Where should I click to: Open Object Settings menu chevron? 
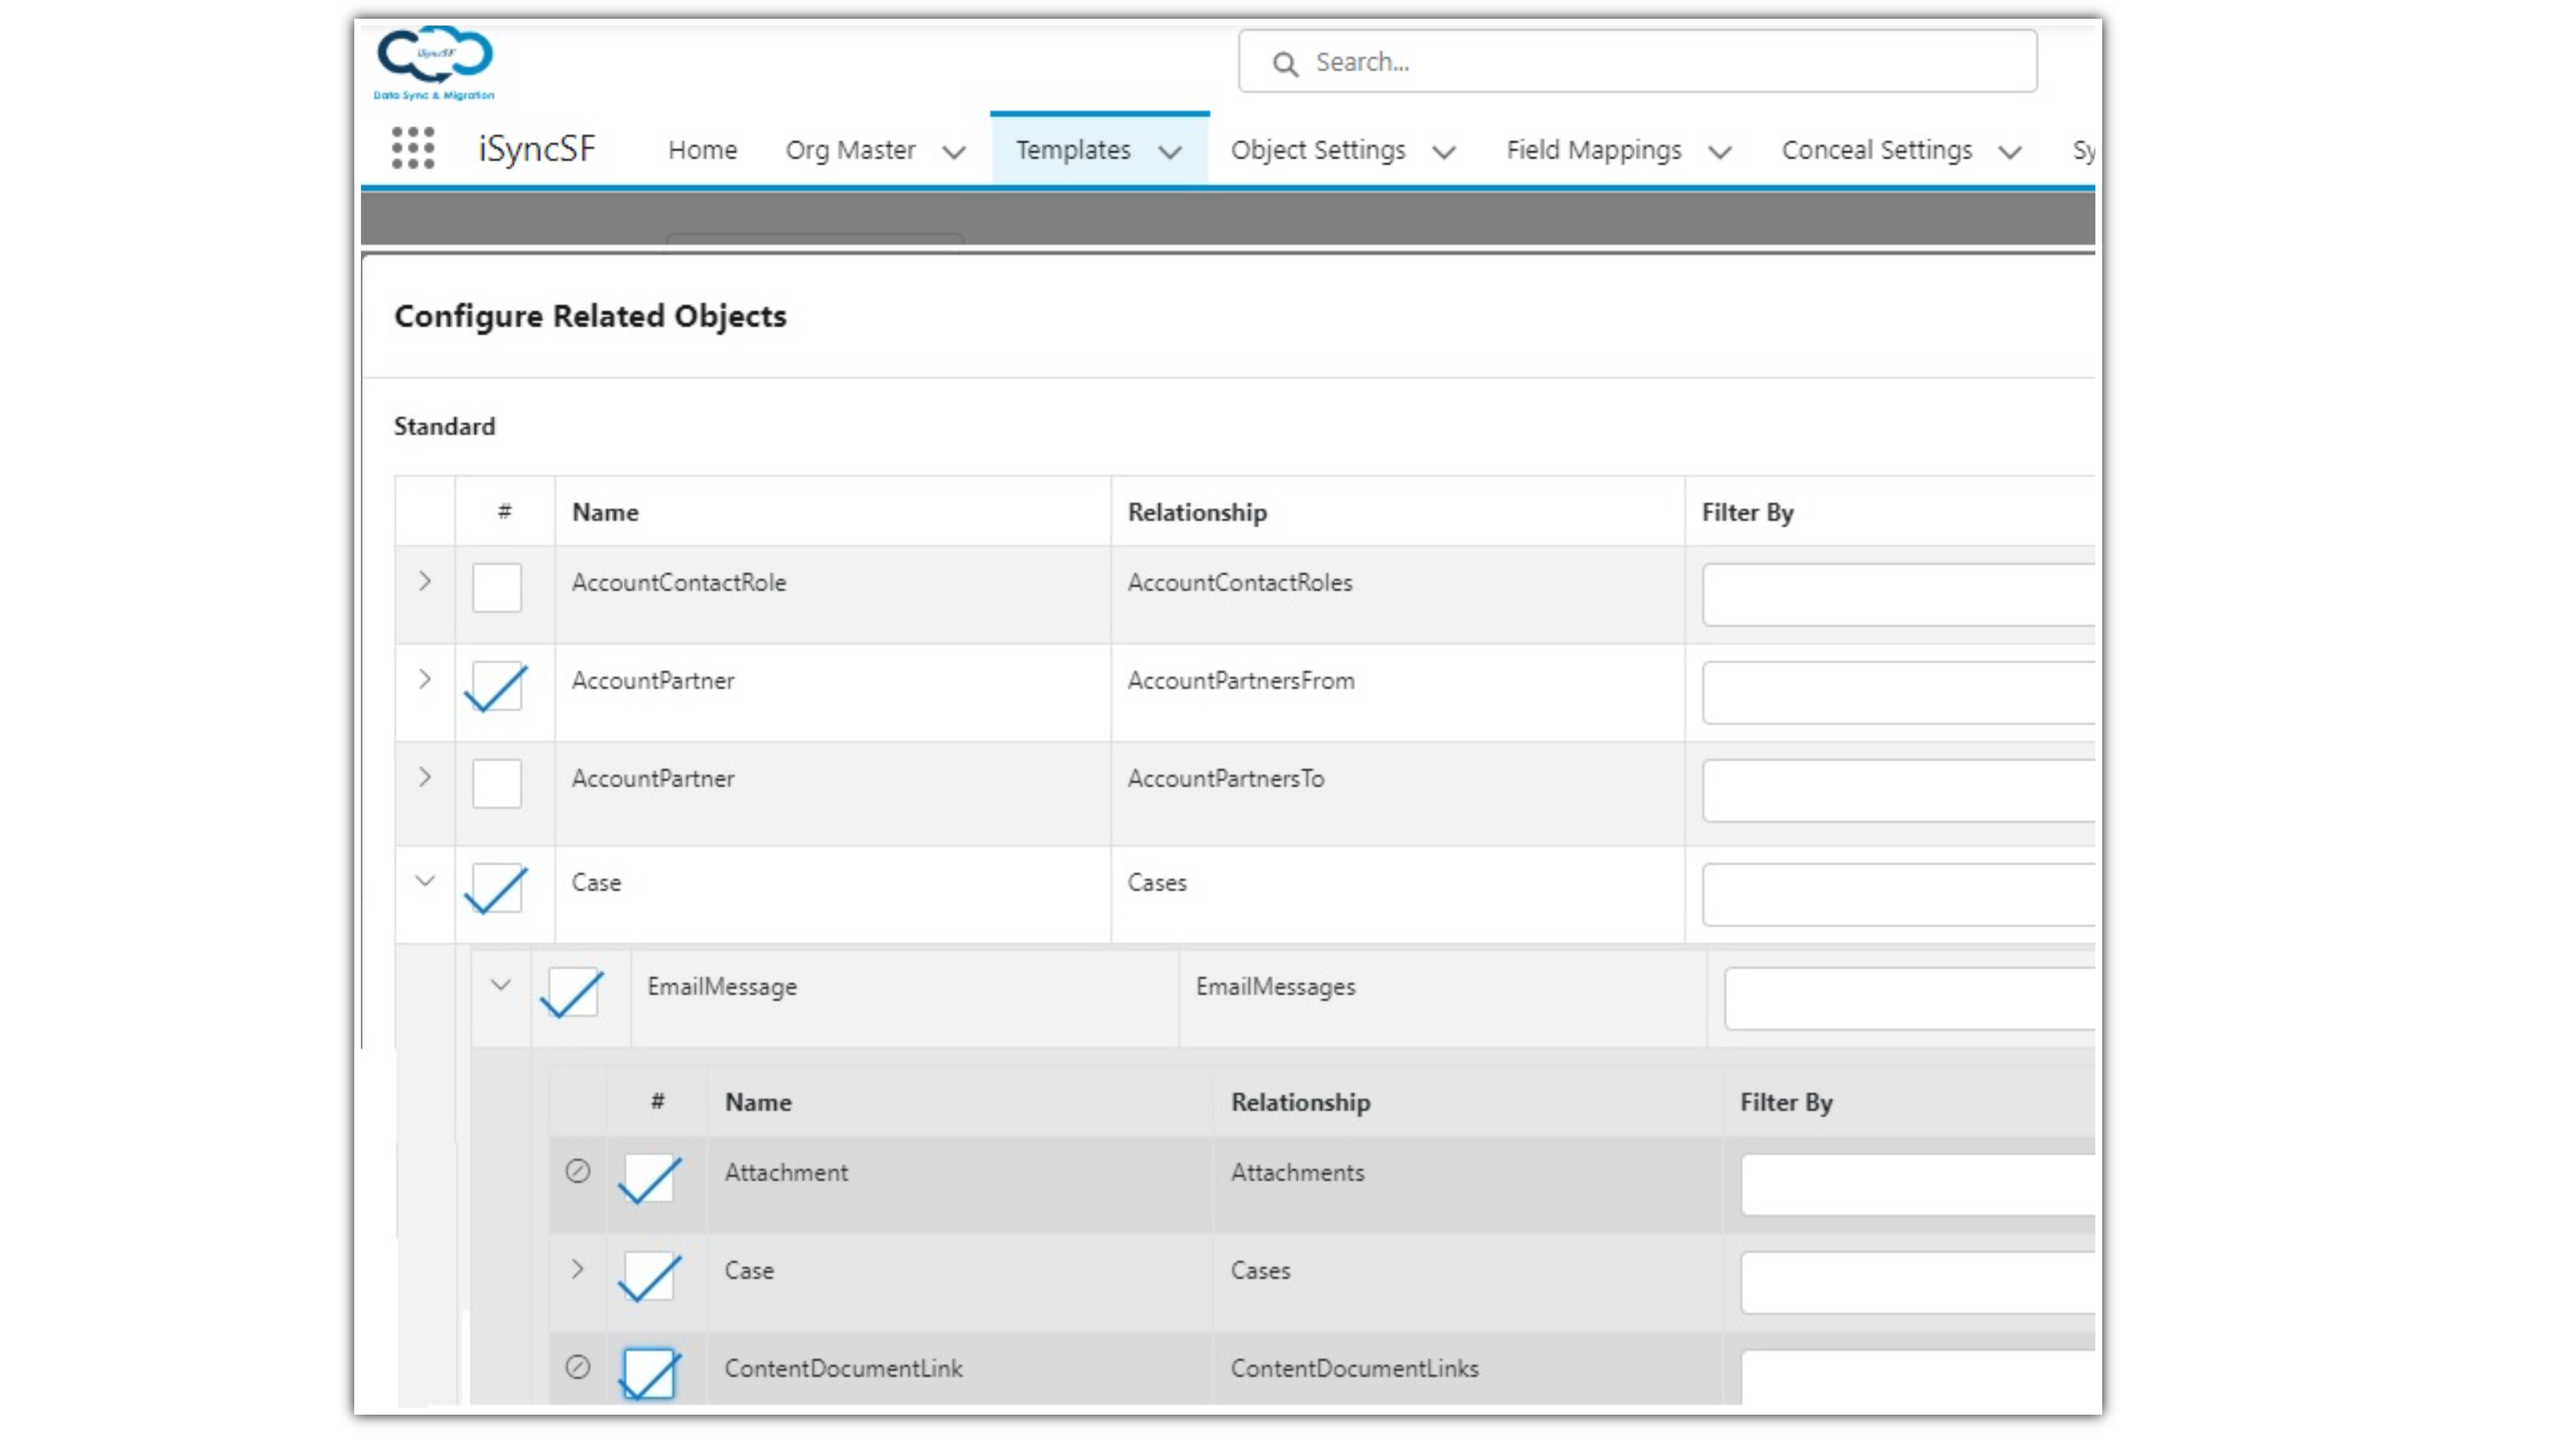(x=1444, y=152)
